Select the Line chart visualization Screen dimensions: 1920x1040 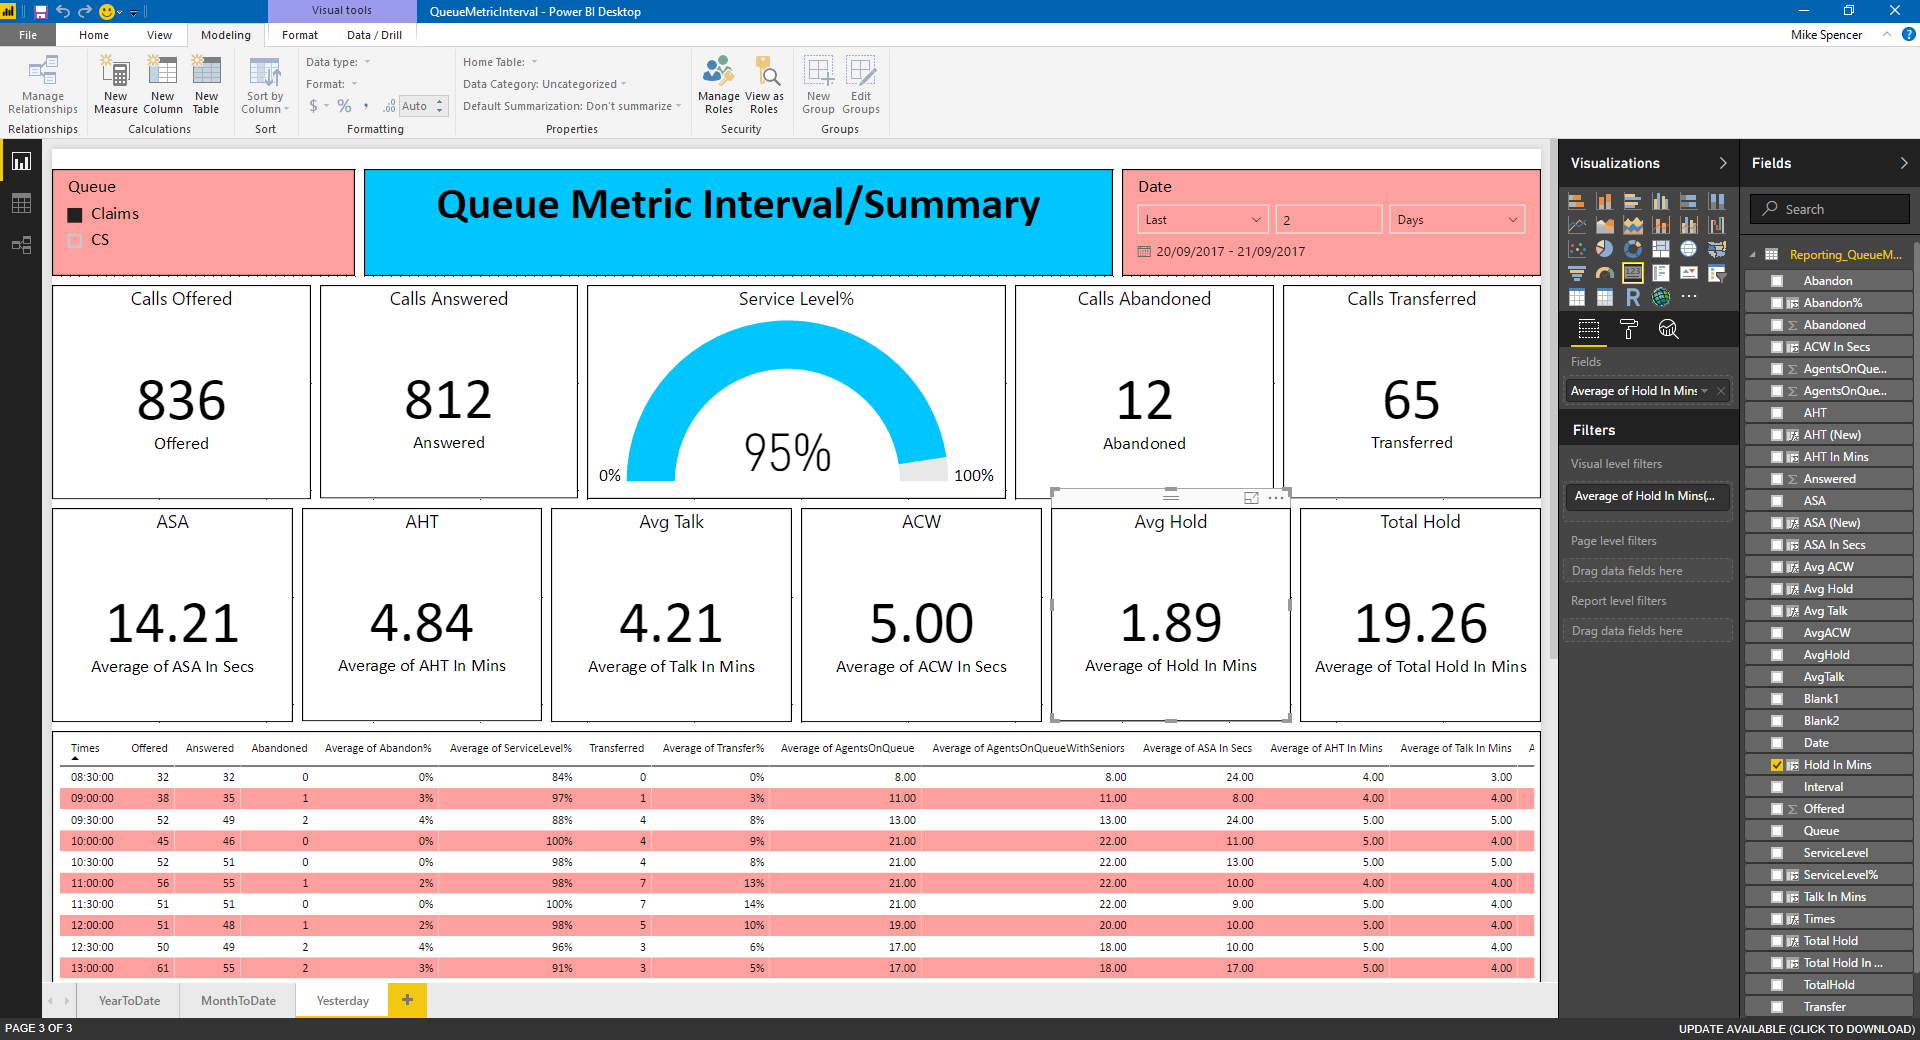pos(1576,224)
